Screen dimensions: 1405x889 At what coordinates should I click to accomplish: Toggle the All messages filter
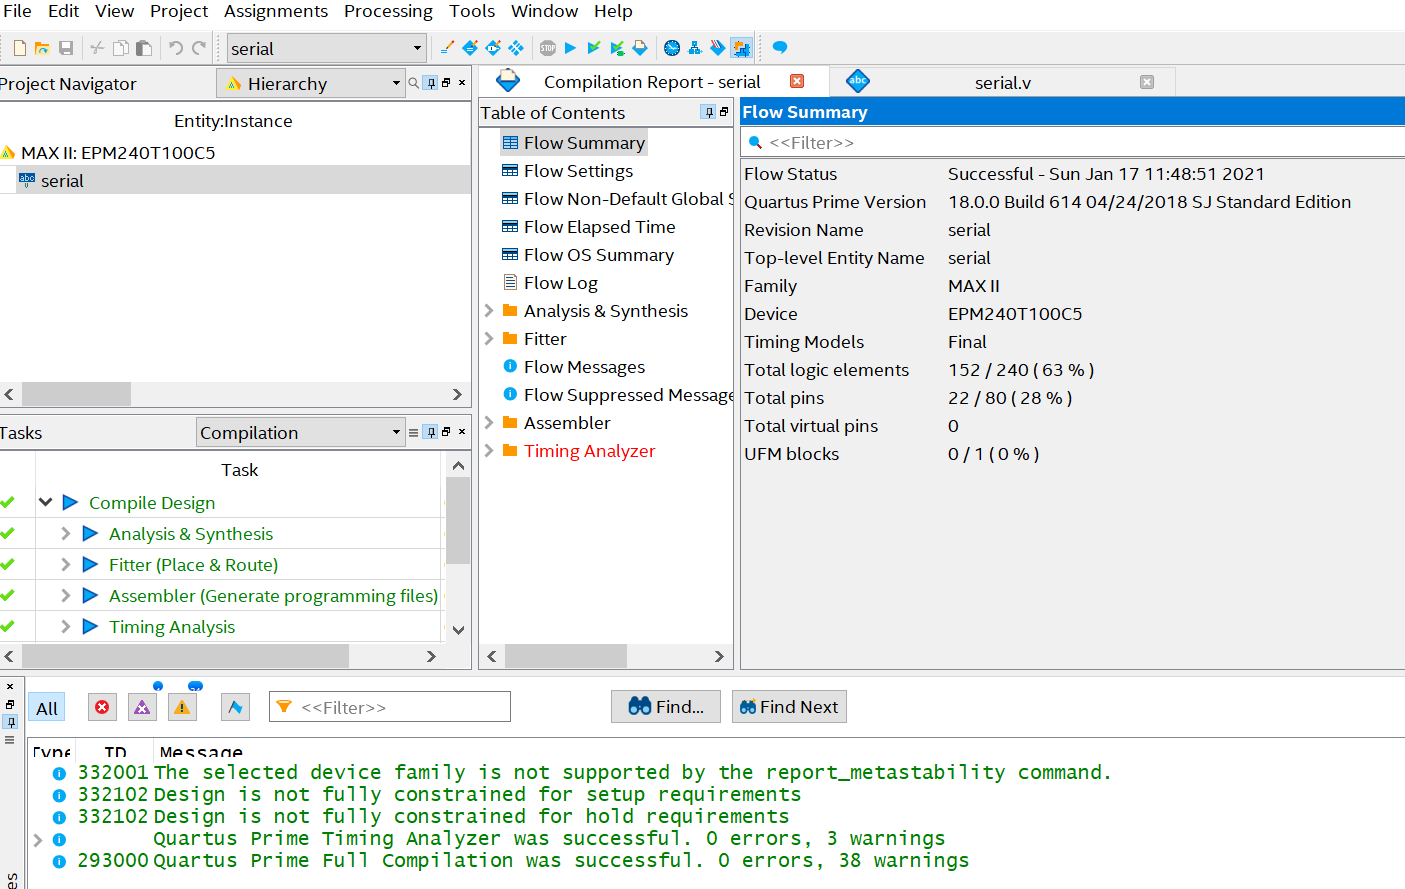tap(46, 708)
